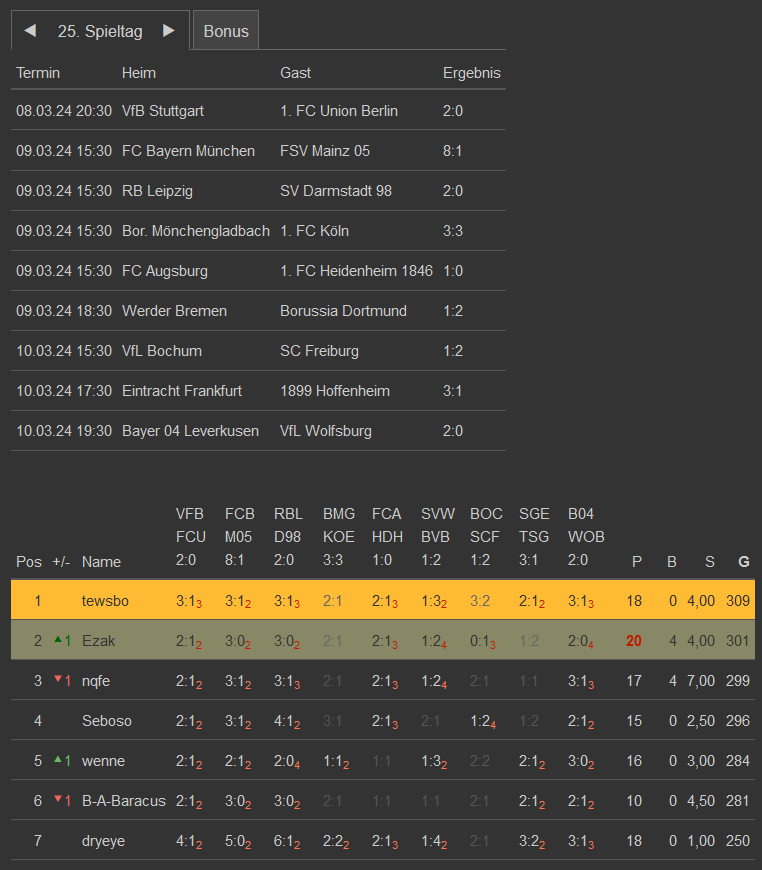The width and height of the screenshot is (762, 870).
Task: Click the Pos column header
Action: coord(28,562)
